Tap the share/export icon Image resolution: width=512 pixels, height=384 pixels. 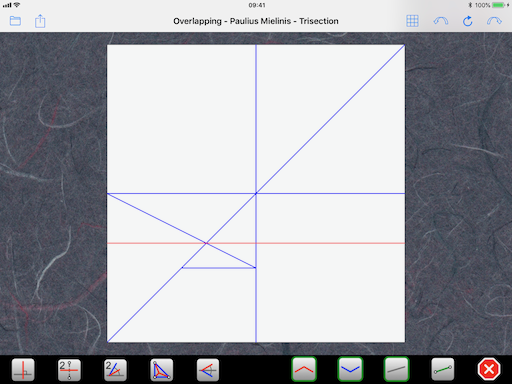(40, 21)
